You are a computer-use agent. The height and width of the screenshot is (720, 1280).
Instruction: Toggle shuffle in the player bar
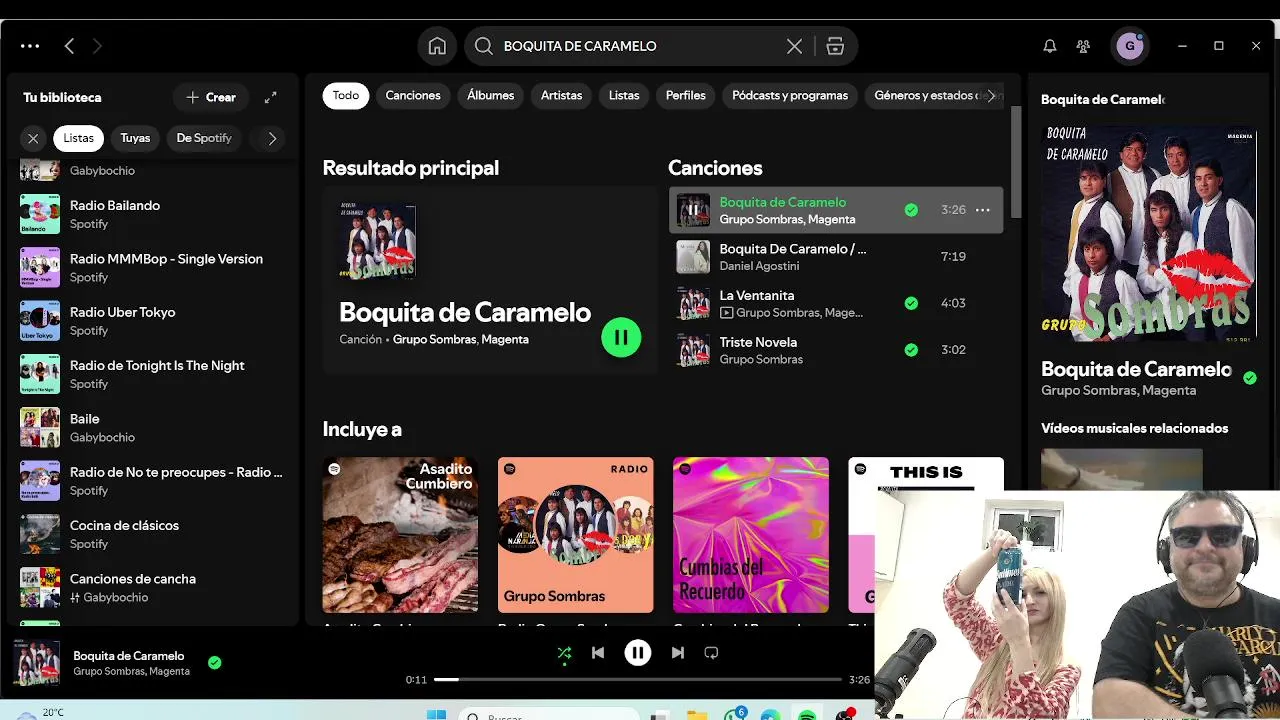(x=564, y=653)
